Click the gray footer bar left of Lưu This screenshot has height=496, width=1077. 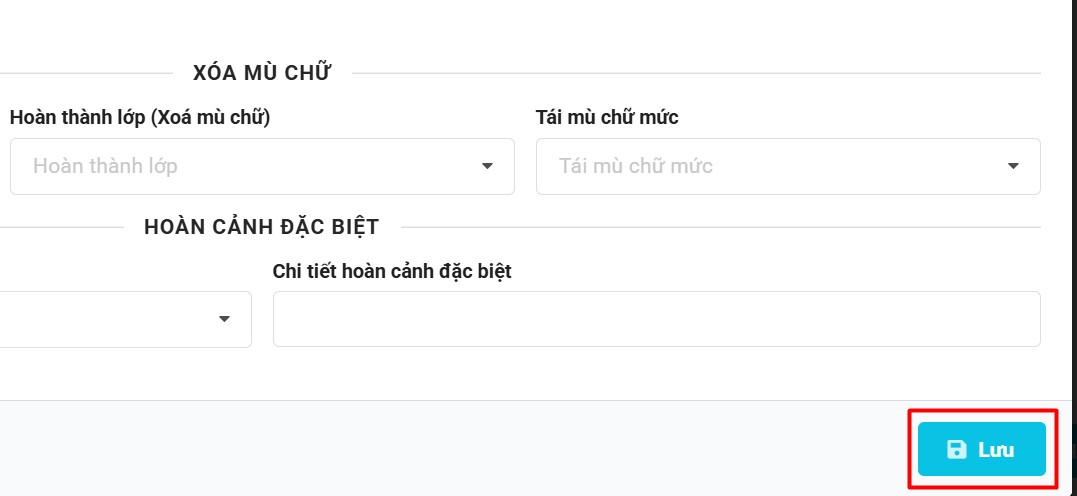(x=450, y=448)
